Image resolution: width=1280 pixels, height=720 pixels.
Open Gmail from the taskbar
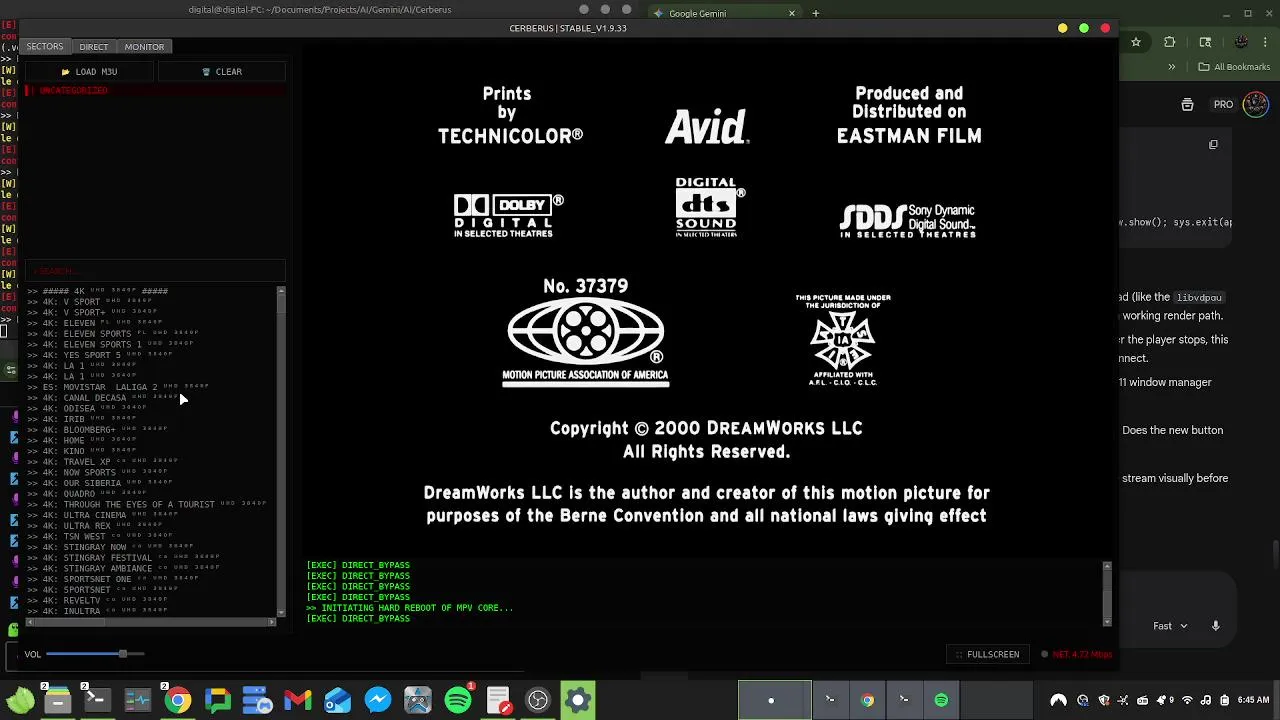pyautogui.click(x=297, y=700)
